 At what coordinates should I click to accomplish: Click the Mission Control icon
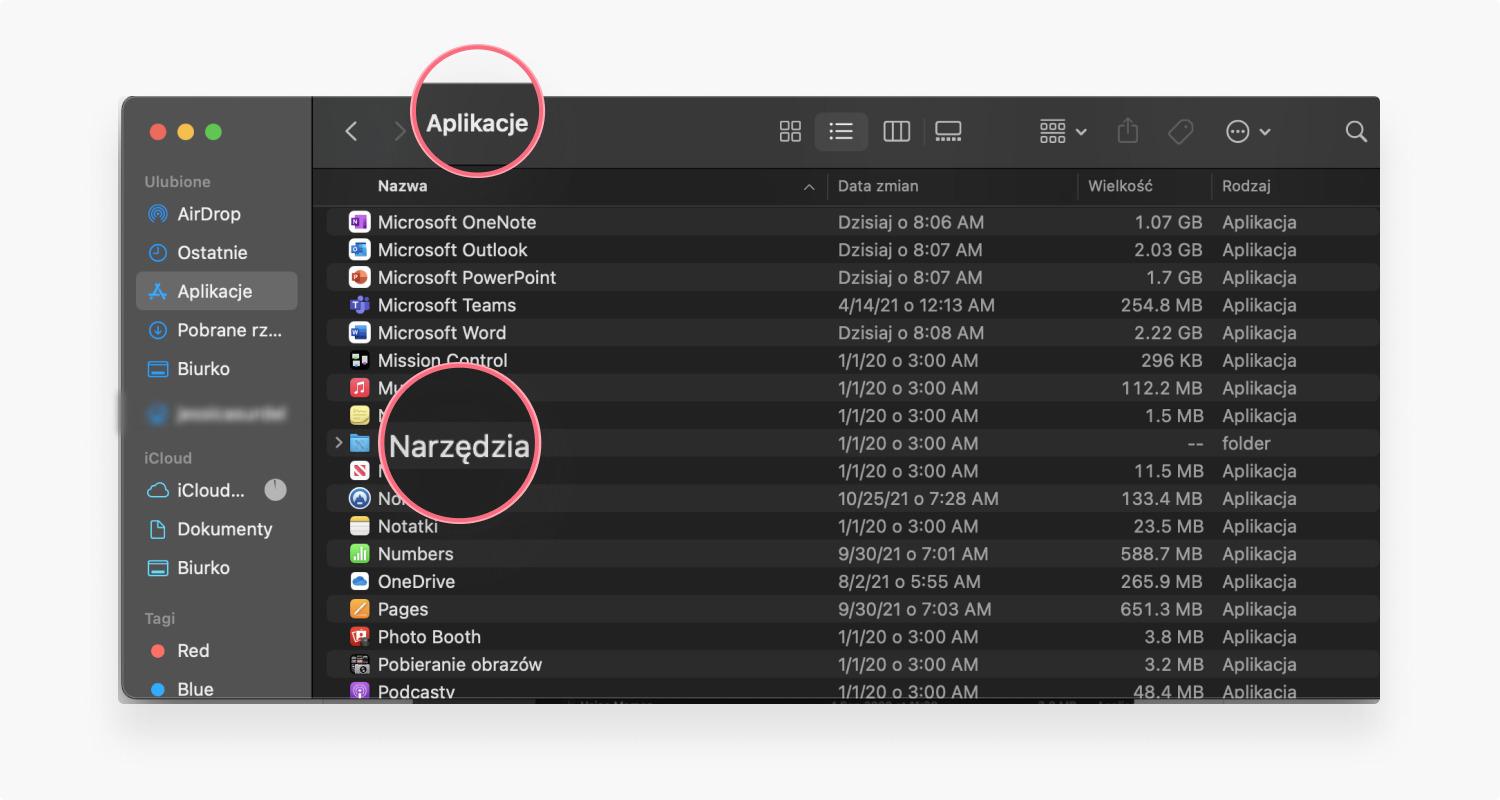click(x=360, y=360)
